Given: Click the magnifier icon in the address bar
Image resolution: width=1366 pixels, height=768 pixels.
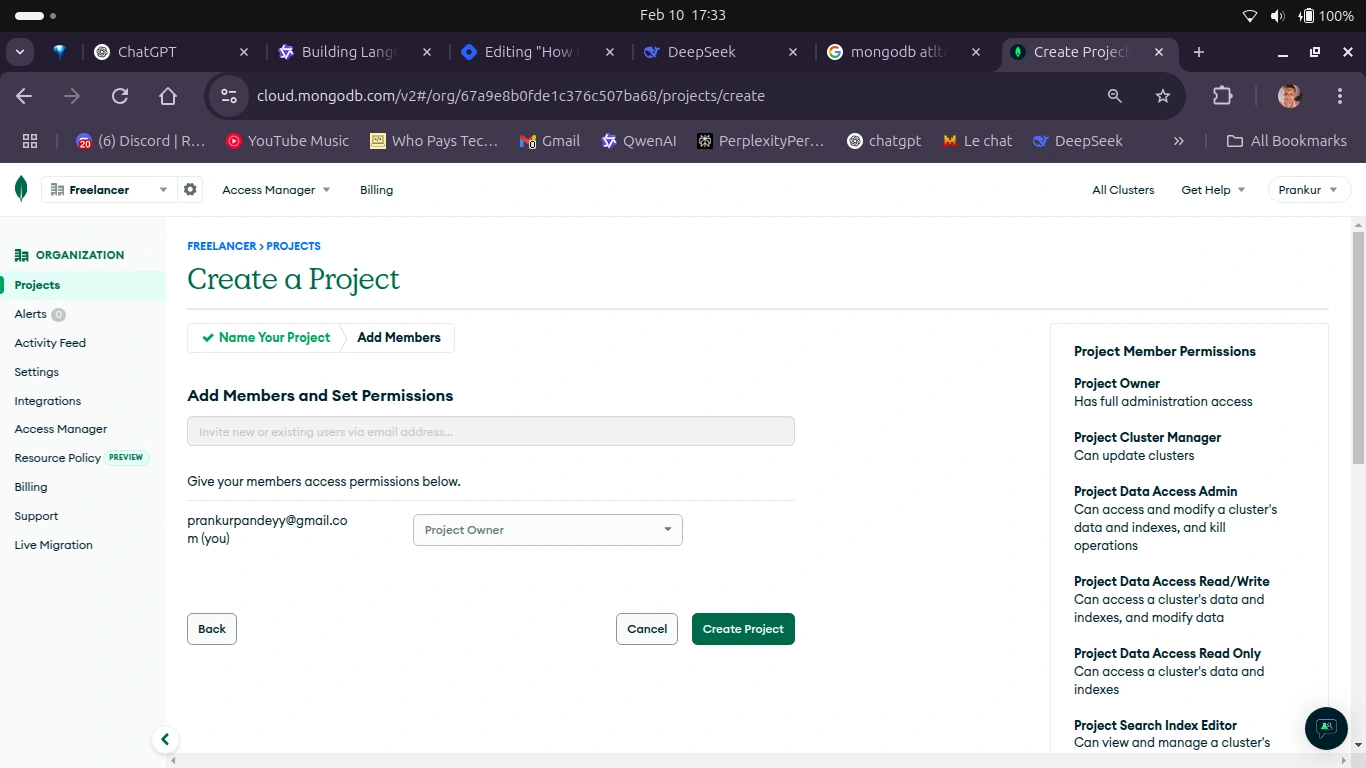Looking at the screenshot, I should (x=1114, y=96).
